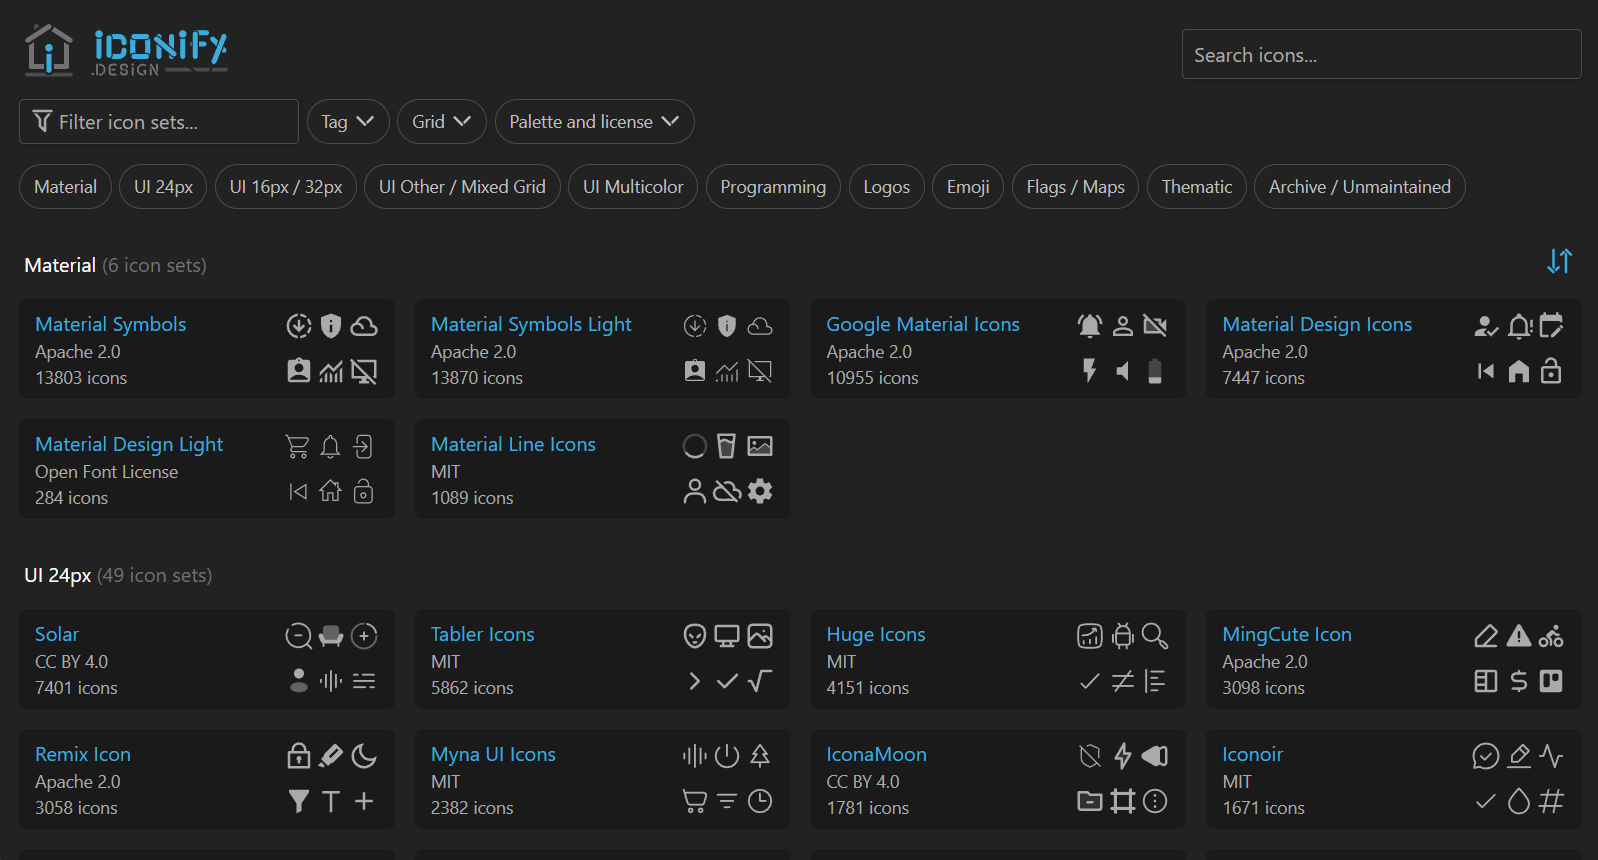Open the Tabler Icons set link
1598x860 pixels.
482,634
